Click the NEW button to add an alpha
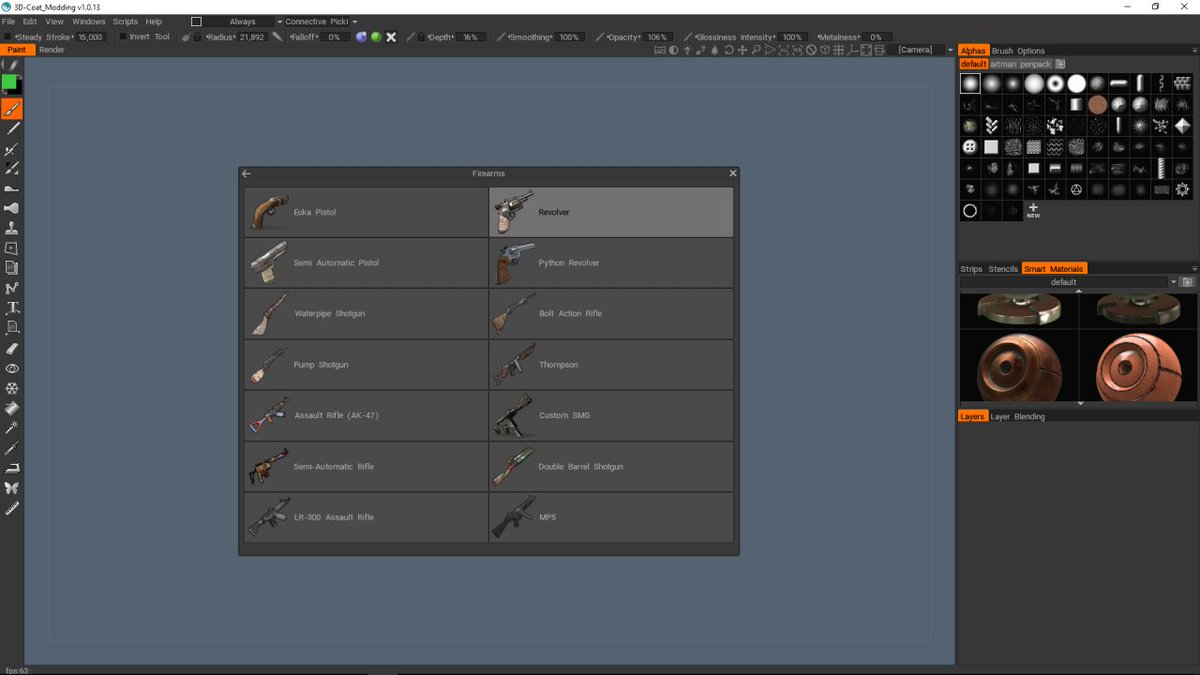Viewport: 1200px width, 675px height. [x=1033, y=209]
